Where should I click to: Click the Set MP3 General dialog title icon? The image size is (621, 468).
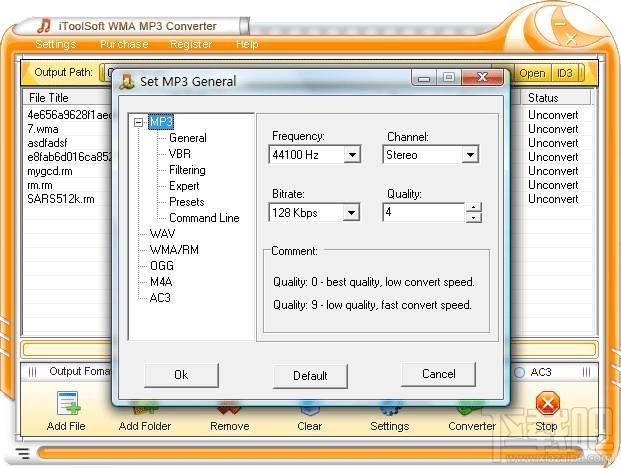[x=127, y=81]
